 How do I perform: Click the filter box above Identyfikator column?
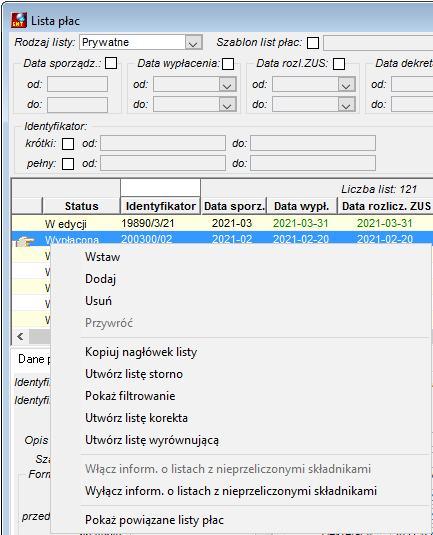pyautogui.click(x=160, y=188)
